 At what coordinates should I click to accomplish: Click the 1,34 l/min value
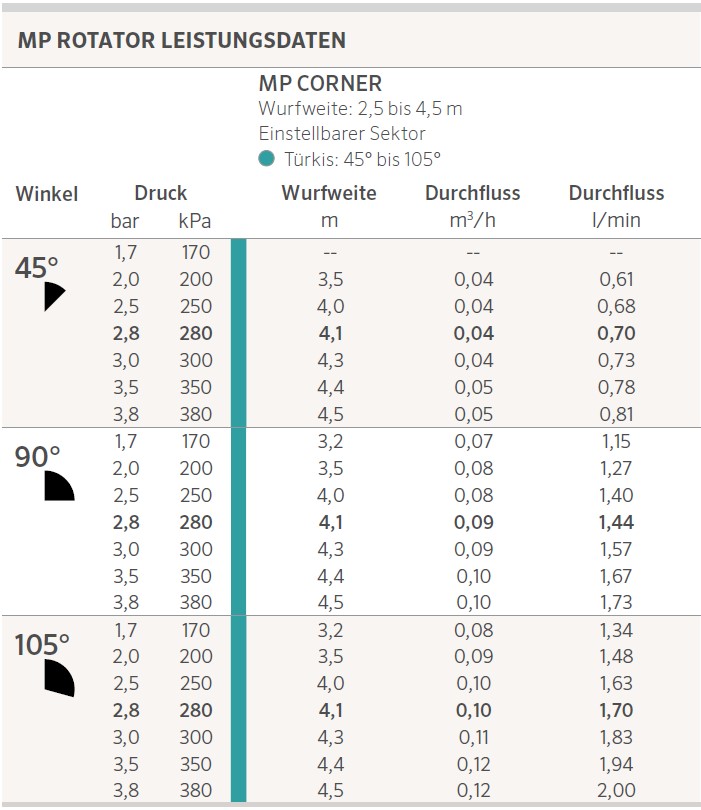click(x=616, y=630)
